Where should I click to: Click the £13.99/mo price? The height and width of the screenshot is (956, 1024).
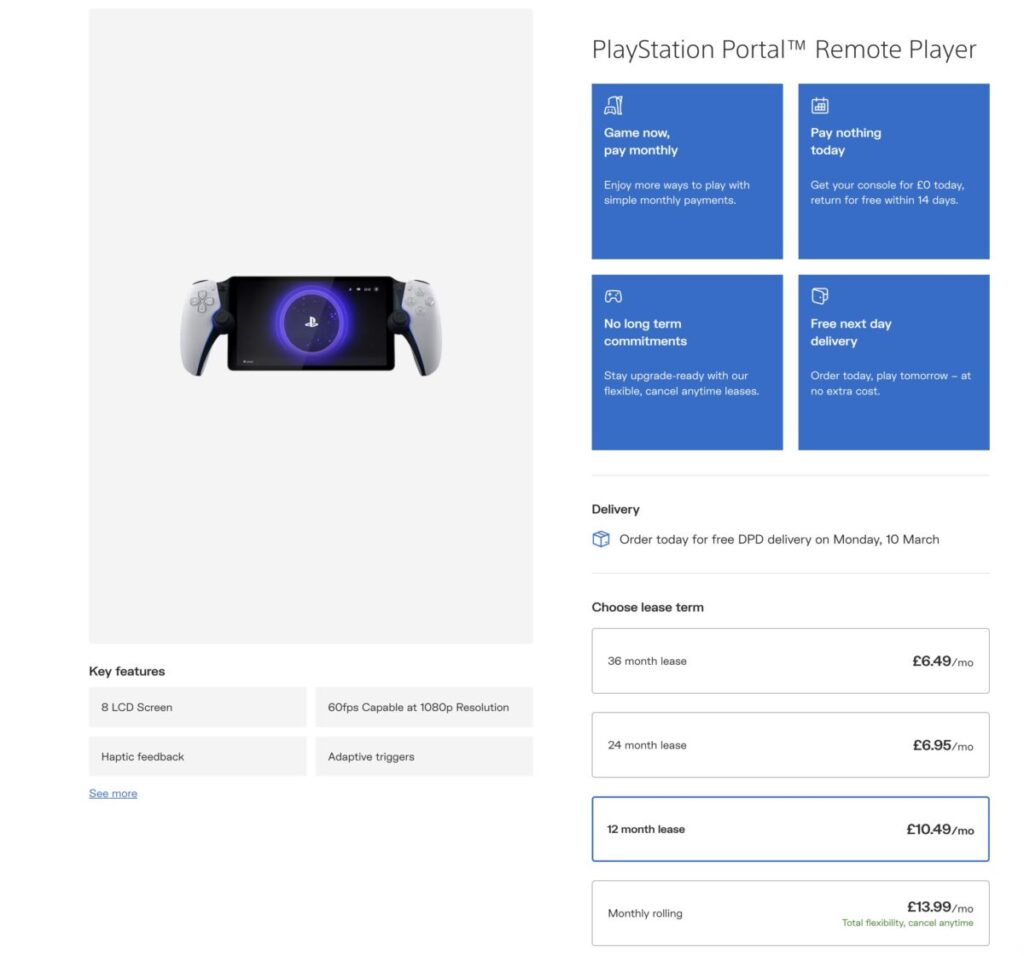pyautogui.click(x=940, y=907)
